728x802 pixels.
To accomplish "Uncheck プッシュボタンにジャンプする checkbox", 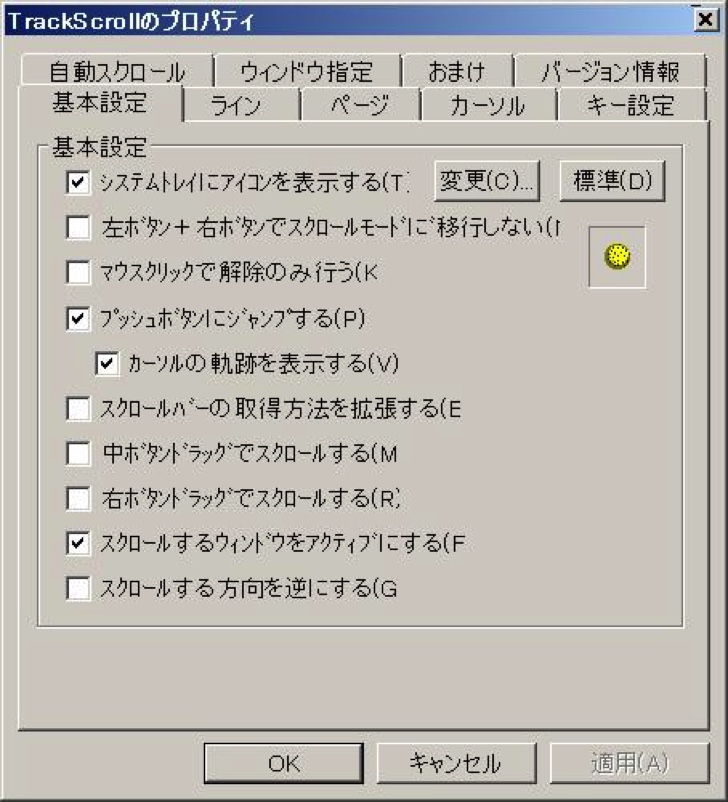I will 78,319.
